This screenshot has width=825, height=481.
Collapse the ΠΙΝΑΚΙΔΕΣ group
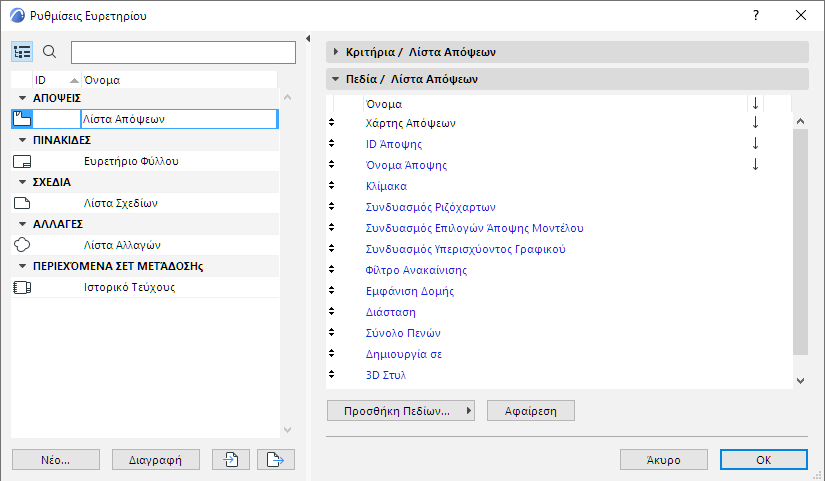coord(23,140)
